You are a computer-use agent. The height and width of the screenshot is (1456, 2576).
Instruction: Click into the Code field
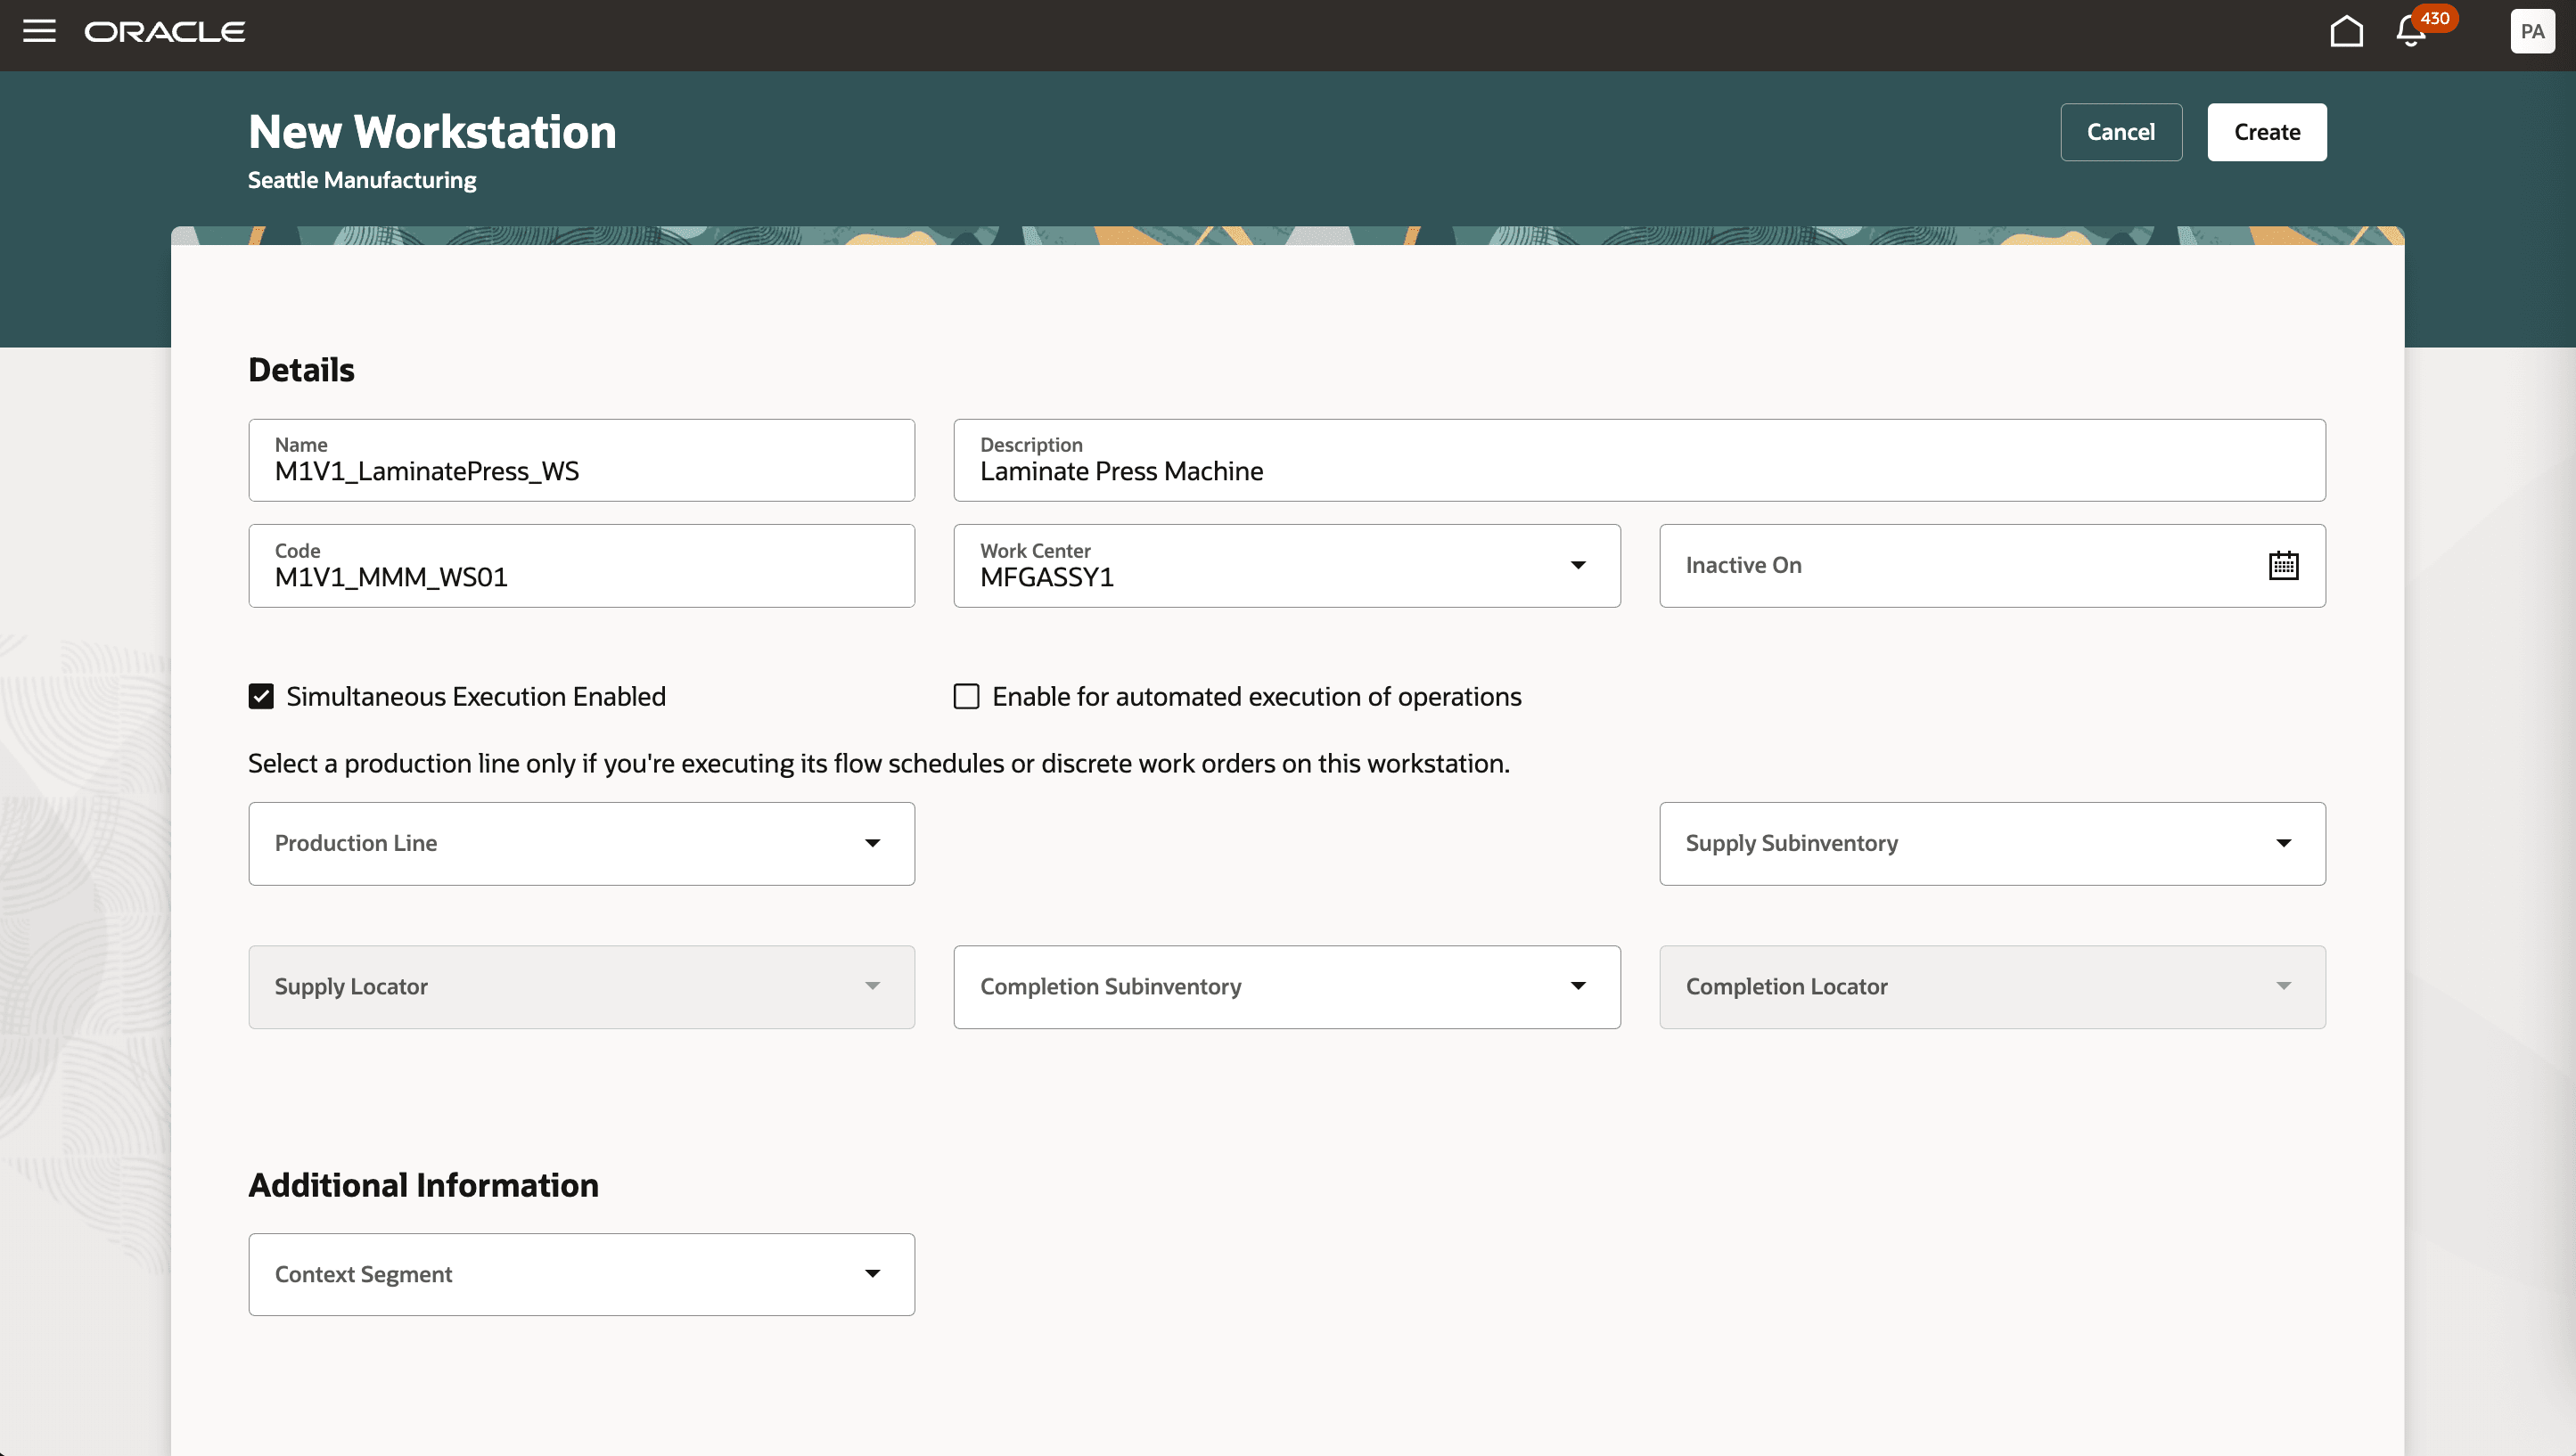click(x=581, y=566)
